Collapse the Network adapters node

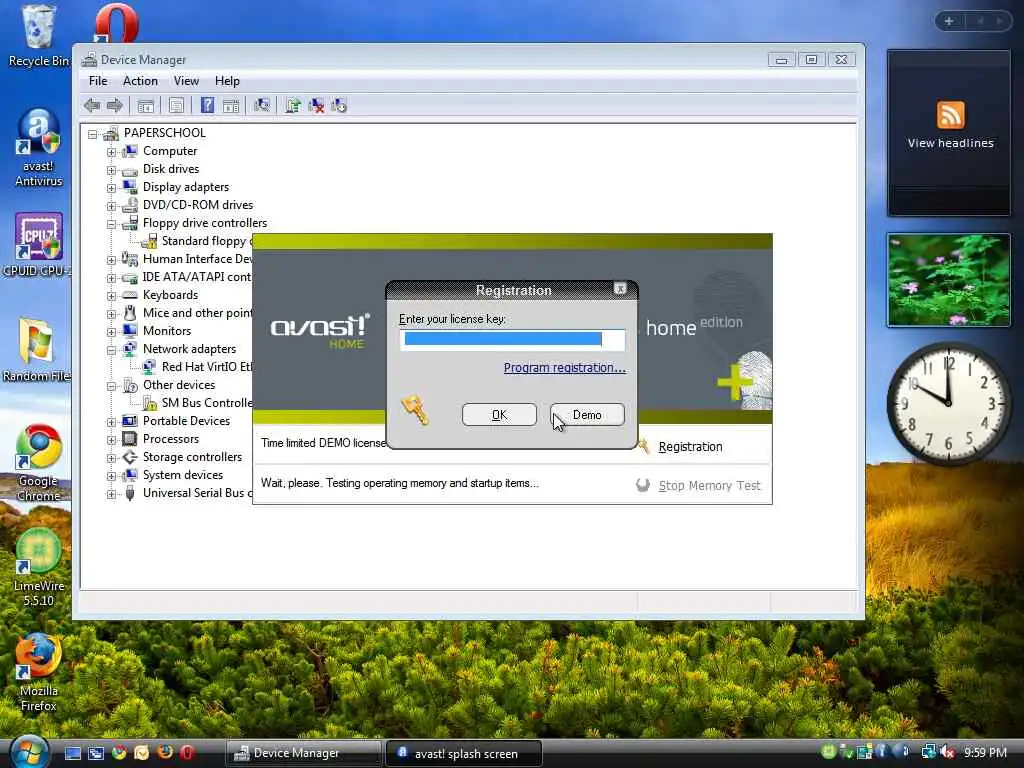tap(112, 350)
